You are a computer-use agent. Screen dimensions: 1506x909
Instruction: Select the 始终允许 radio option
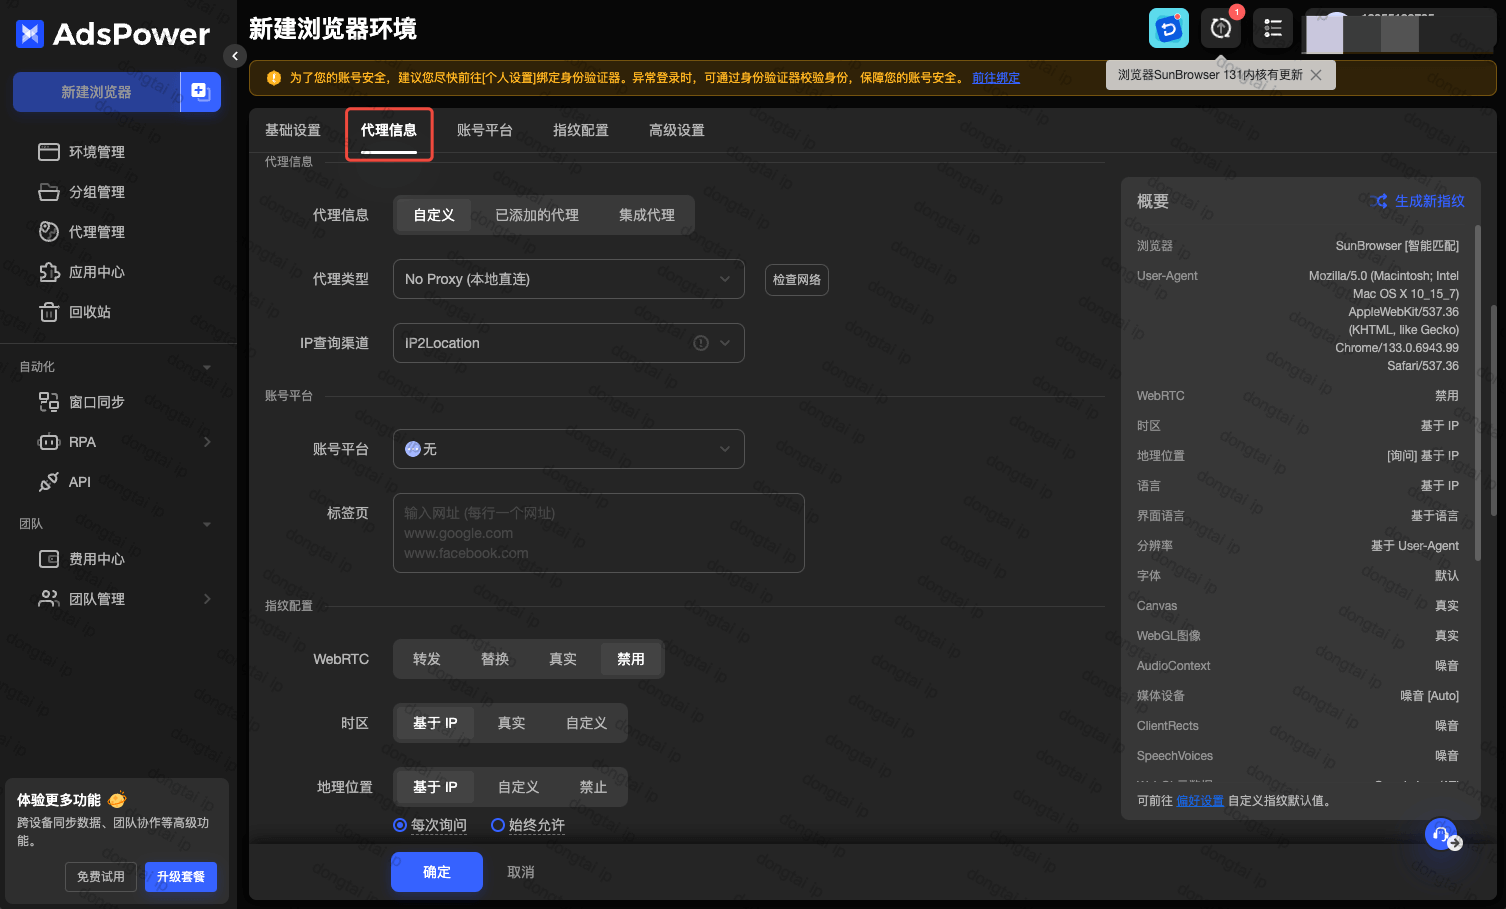498,825
